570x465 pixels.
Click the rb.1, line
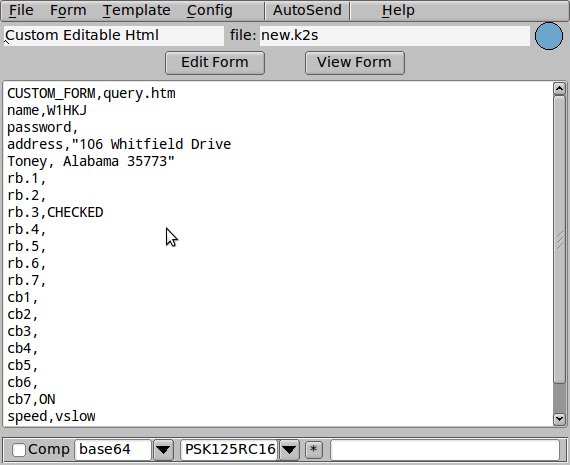click(27, 179)
